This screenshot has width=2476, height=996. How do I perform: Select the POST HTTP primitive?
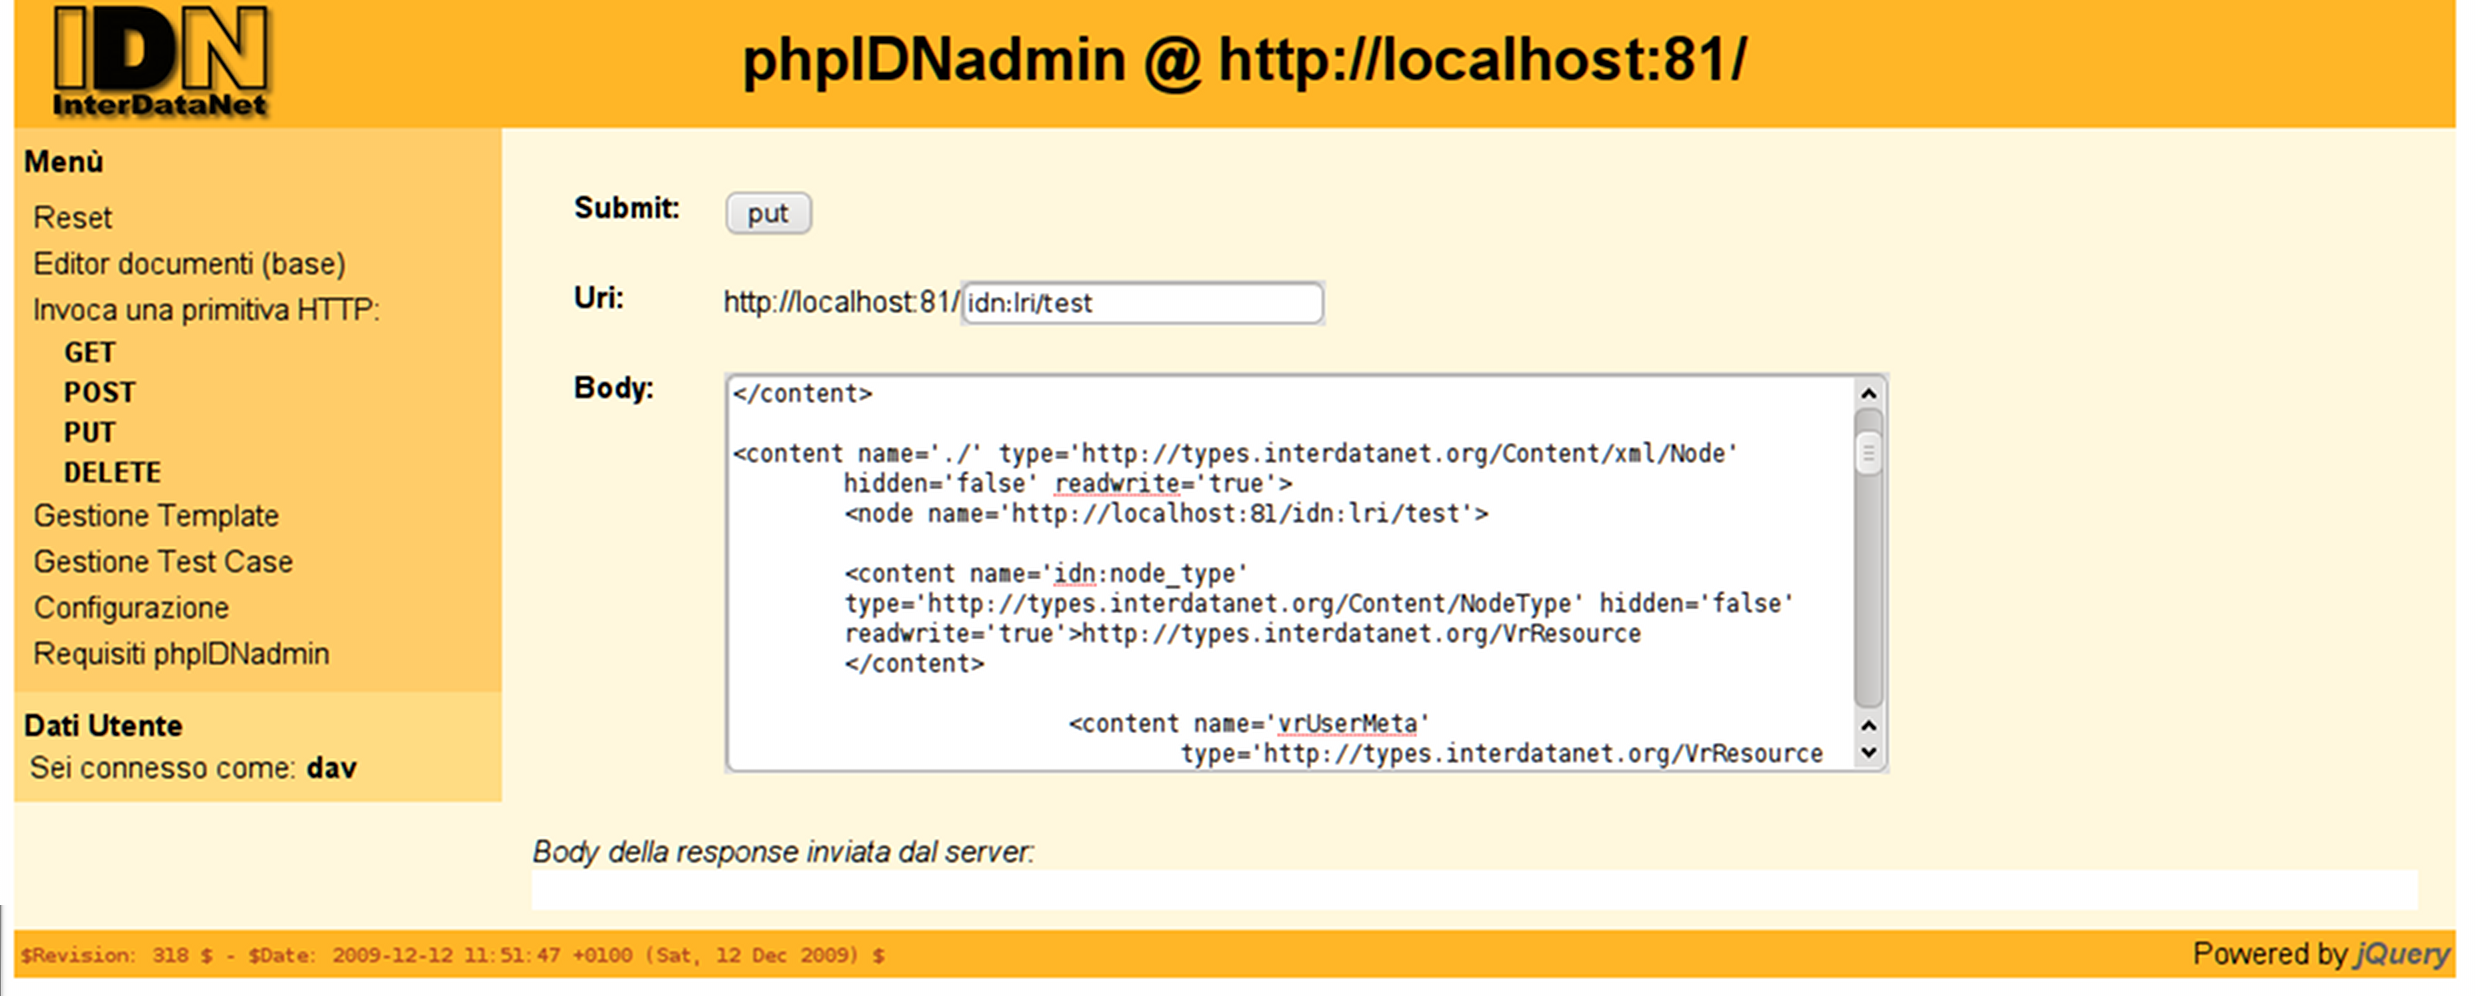[x=99, y=393]
